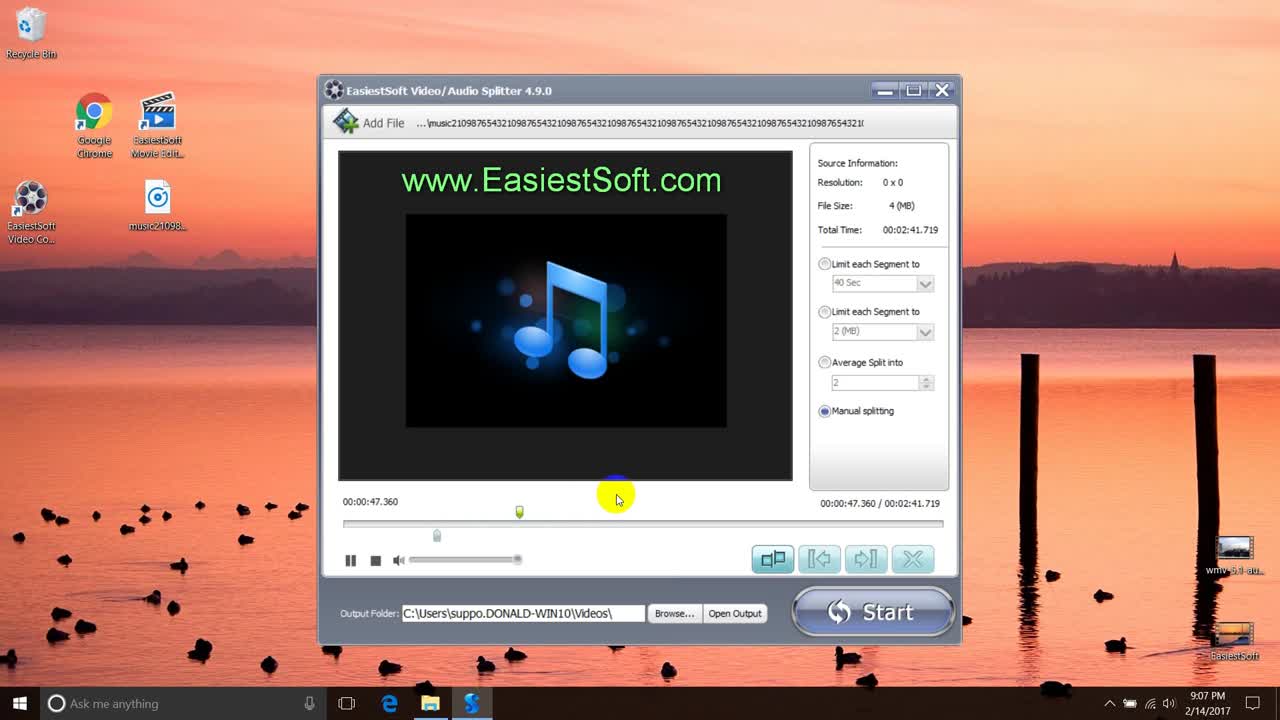
Task: Click the system tray volume icon
Action: click(x=1169, y=703)
